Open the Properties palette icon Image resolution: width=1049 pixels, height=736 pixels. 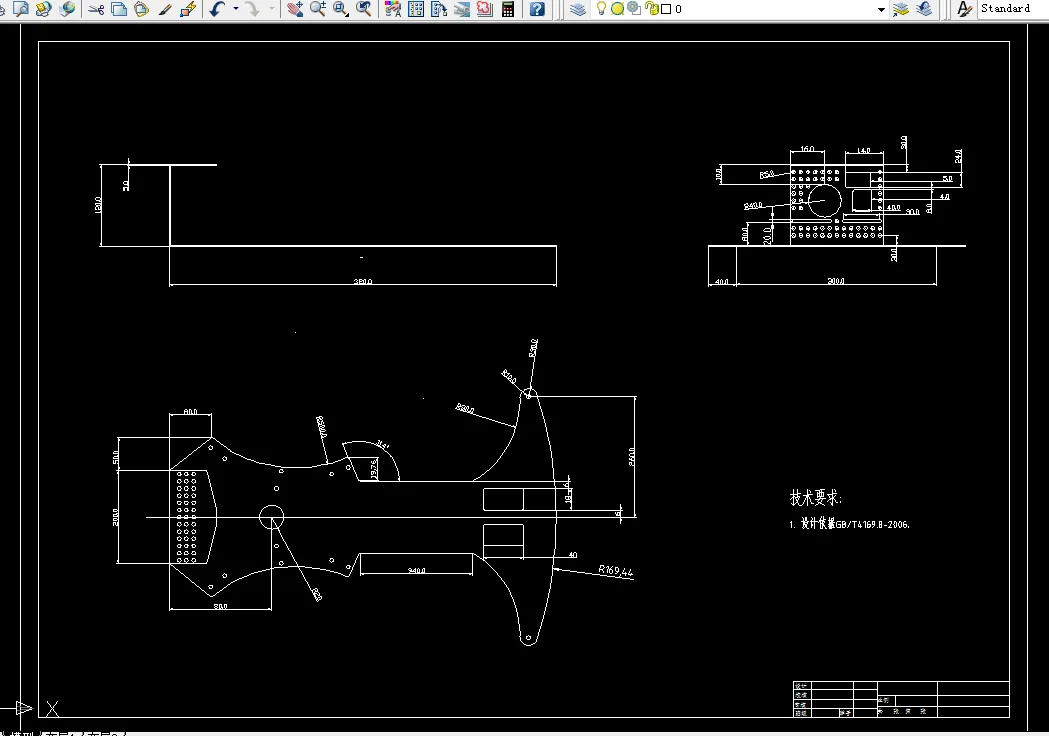click(393, 9)
